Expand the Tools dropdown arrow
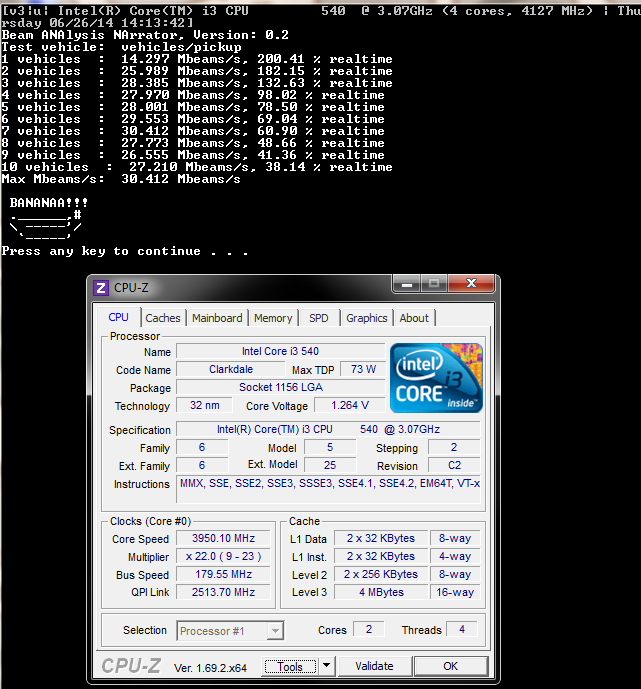This screenshot has height=689, width=641. pyautogui.click(x=326, y=666)
